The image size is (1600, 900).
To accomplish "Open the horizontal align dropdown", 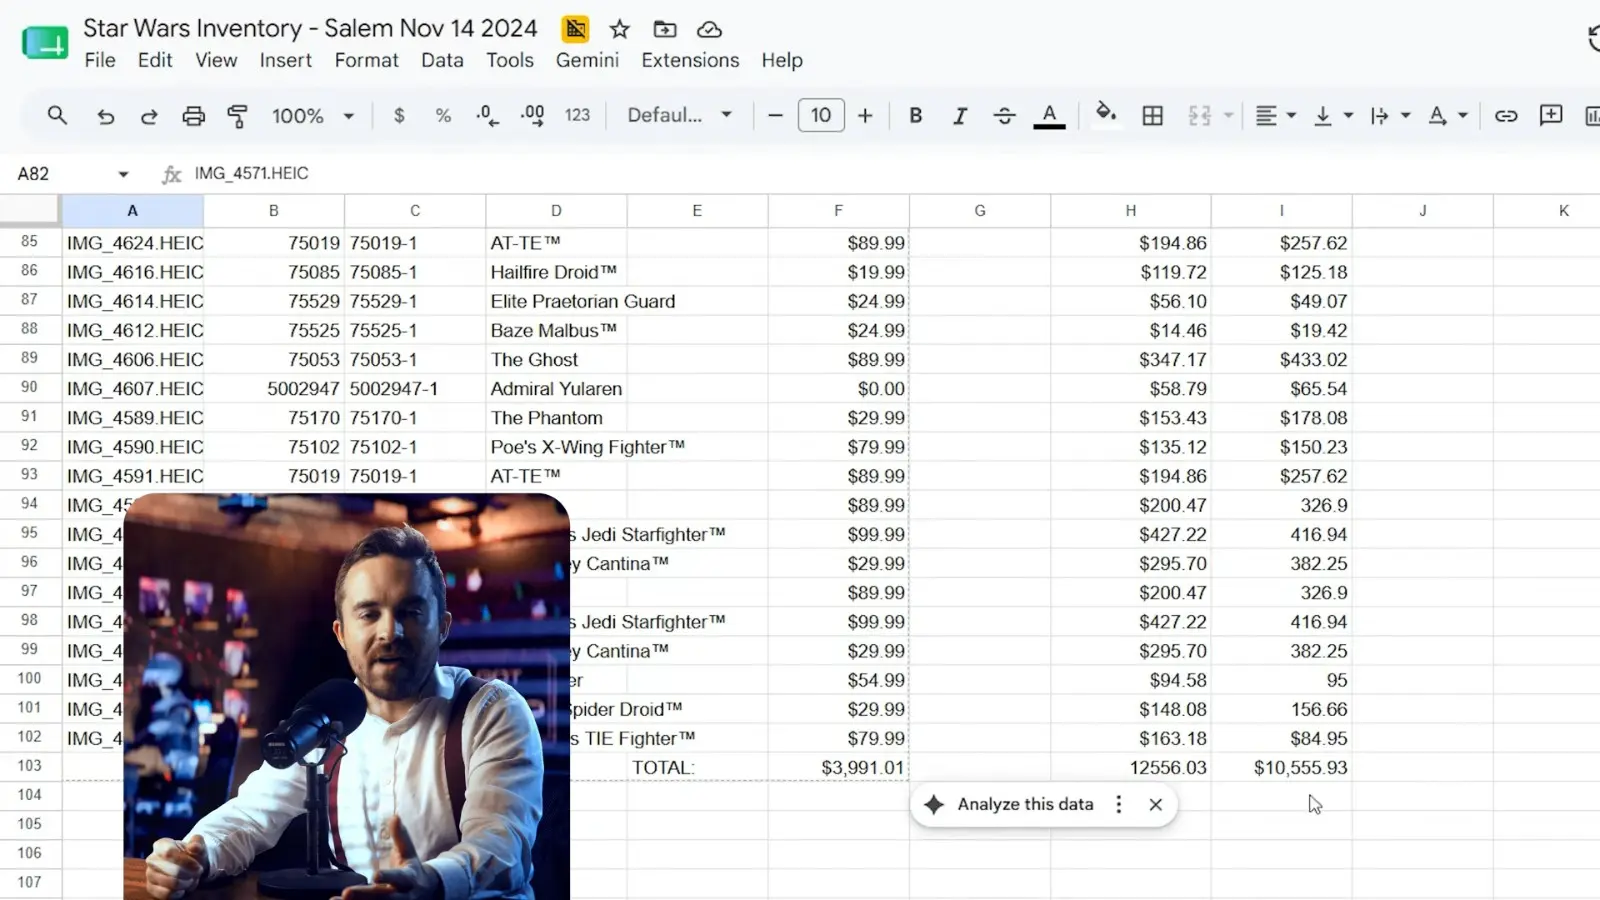I will 1275,115.
